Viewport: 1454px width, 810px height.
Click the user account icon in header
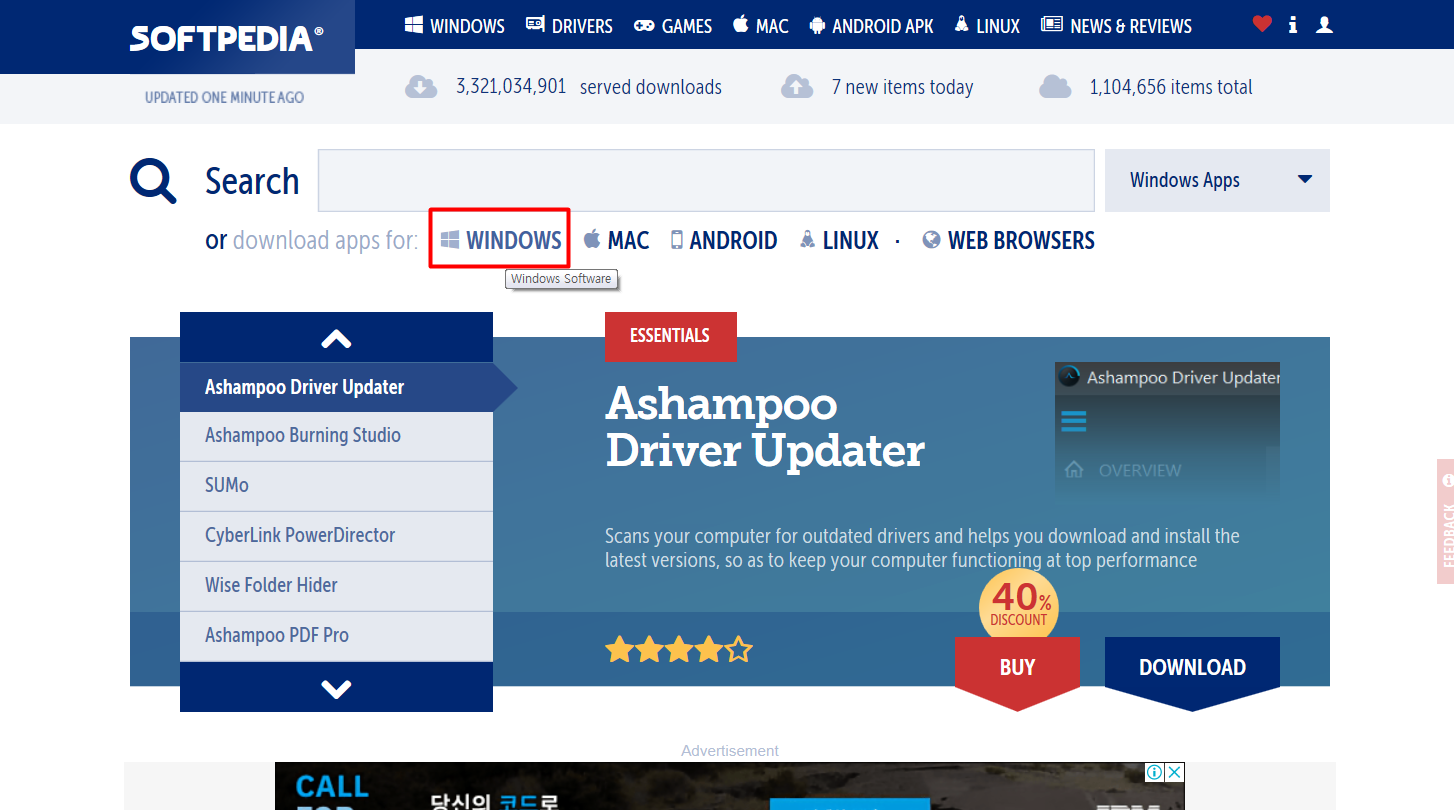pyautogui.click(x=1324, y=24)
